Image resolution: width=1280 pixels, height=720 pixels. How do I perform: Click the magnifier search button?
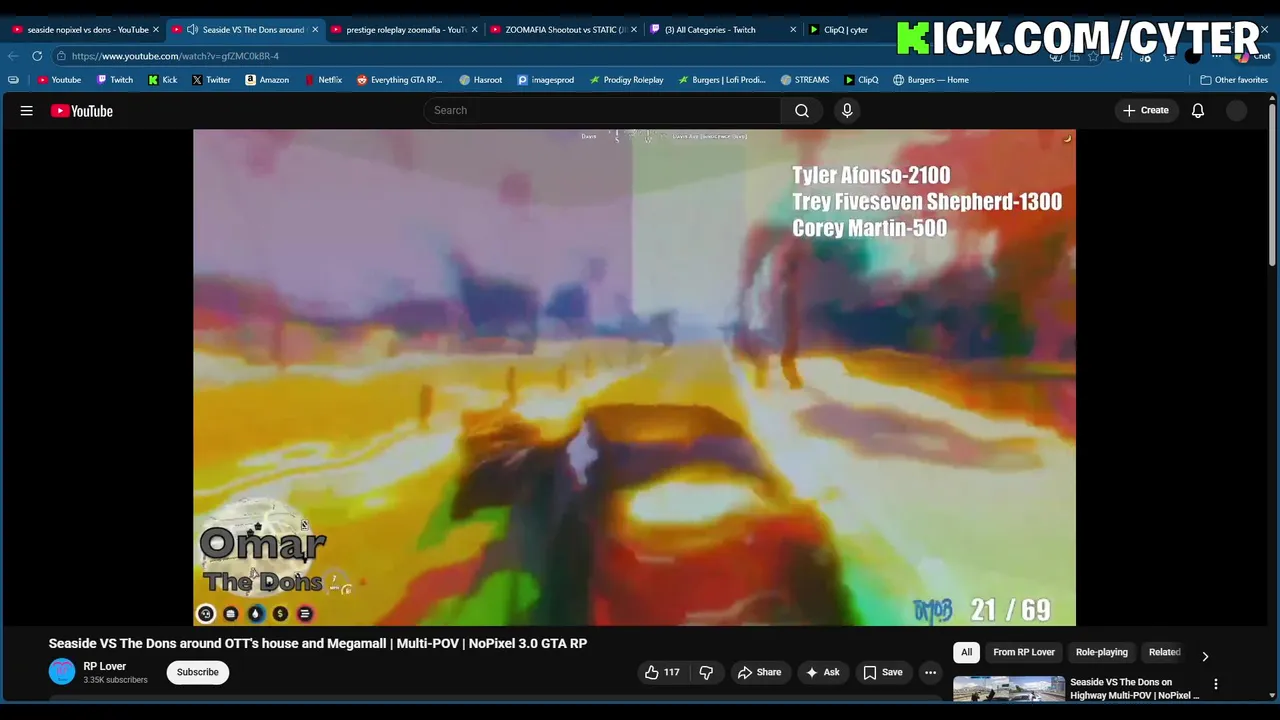(802, 111)
